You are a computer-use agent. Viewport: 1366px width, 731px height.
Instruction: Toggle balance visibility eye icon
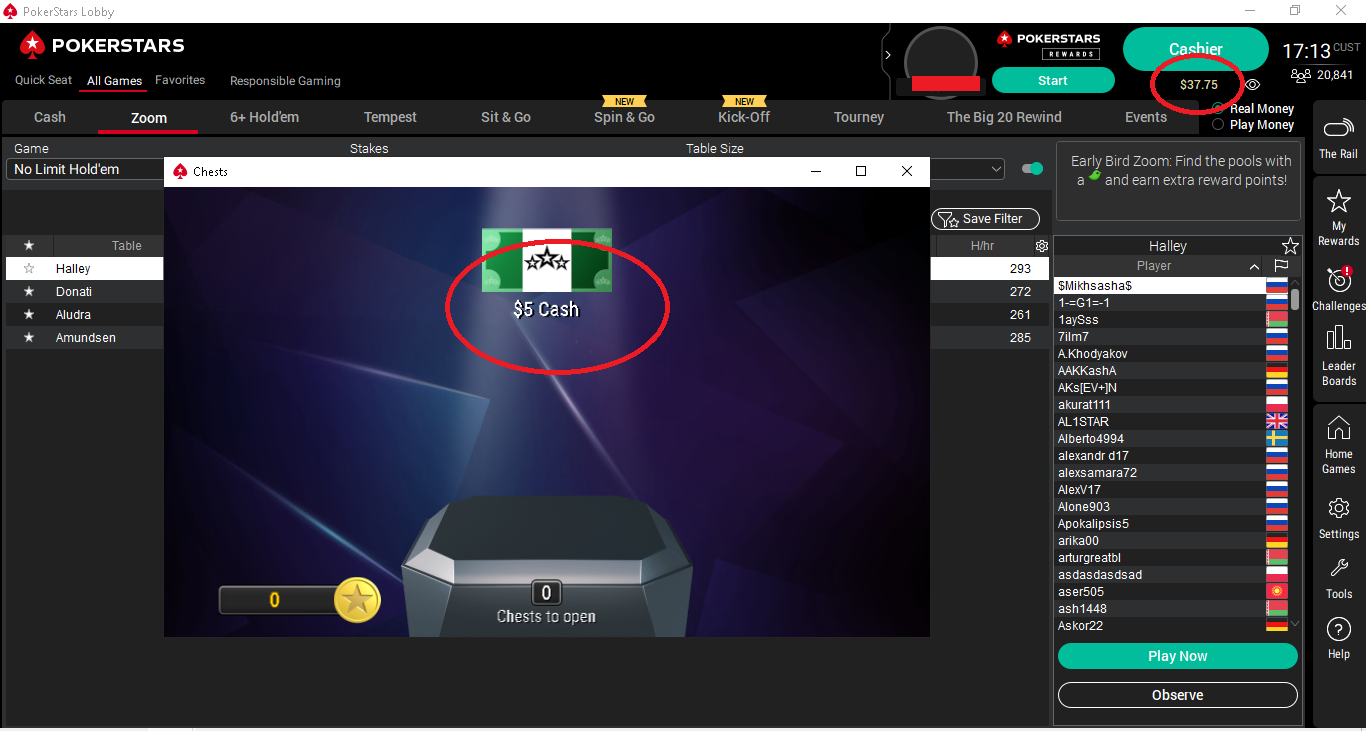(1252, 85)
